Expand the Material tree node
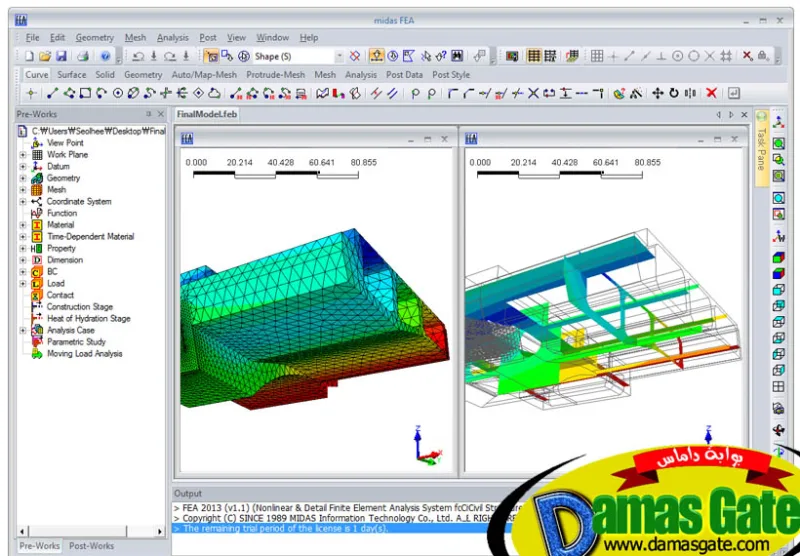The image size is (800, 556). (22, 225)
